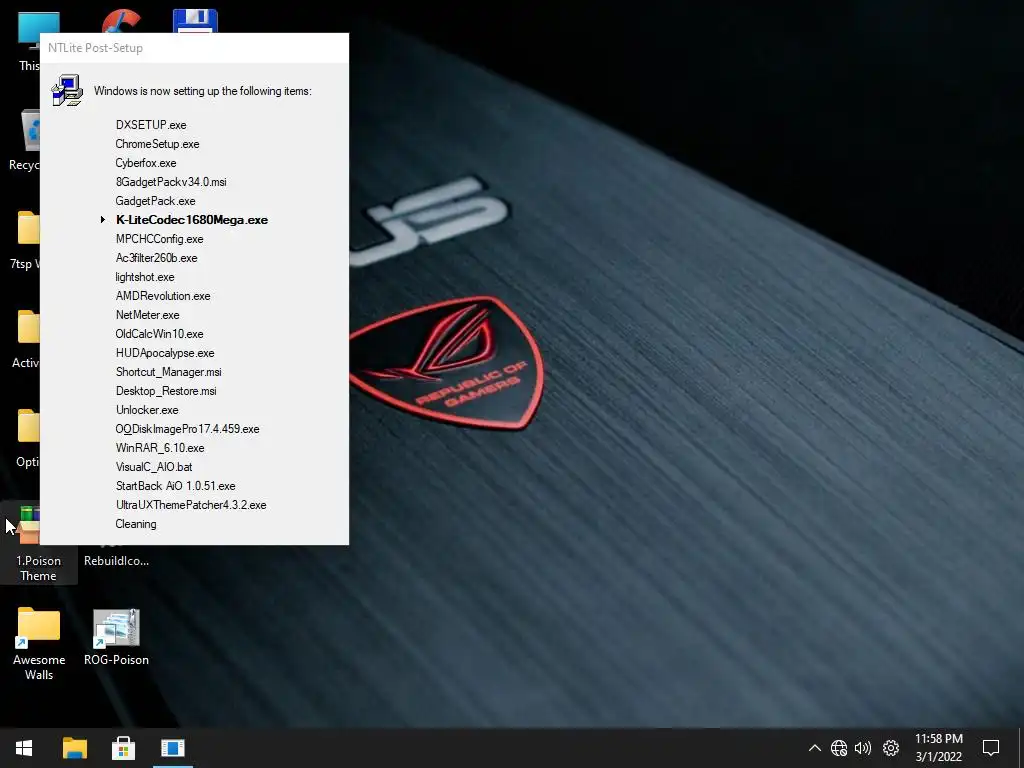Click the NTLite Post-Setup title bar
The image size is (1024, 768).
click(x=194, y=48)
